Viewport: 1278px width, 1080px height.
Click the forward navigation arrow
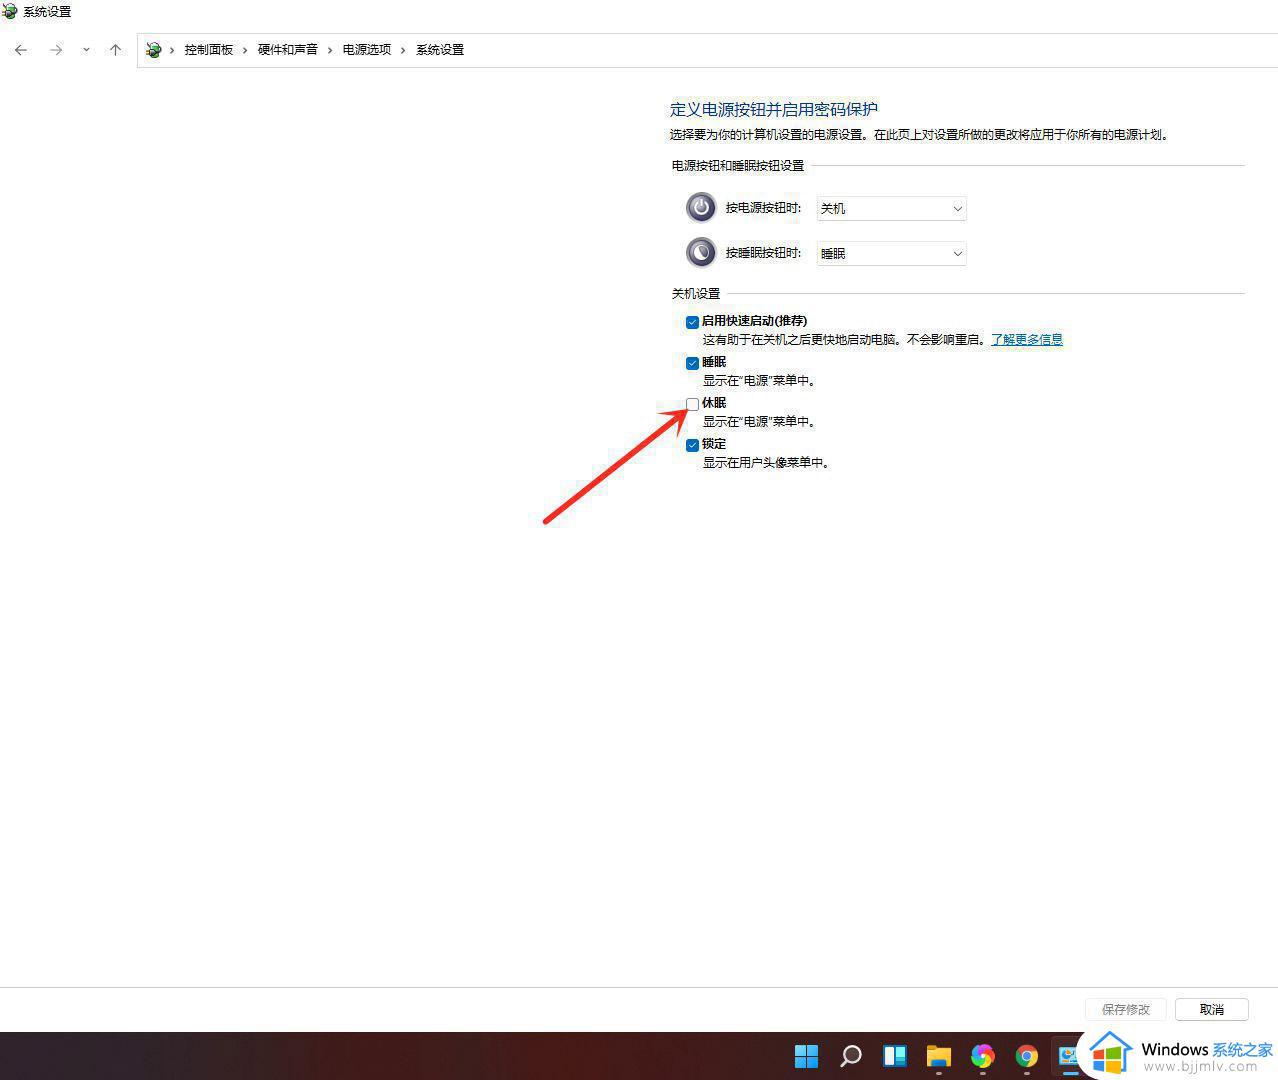[x=56, y=49]
